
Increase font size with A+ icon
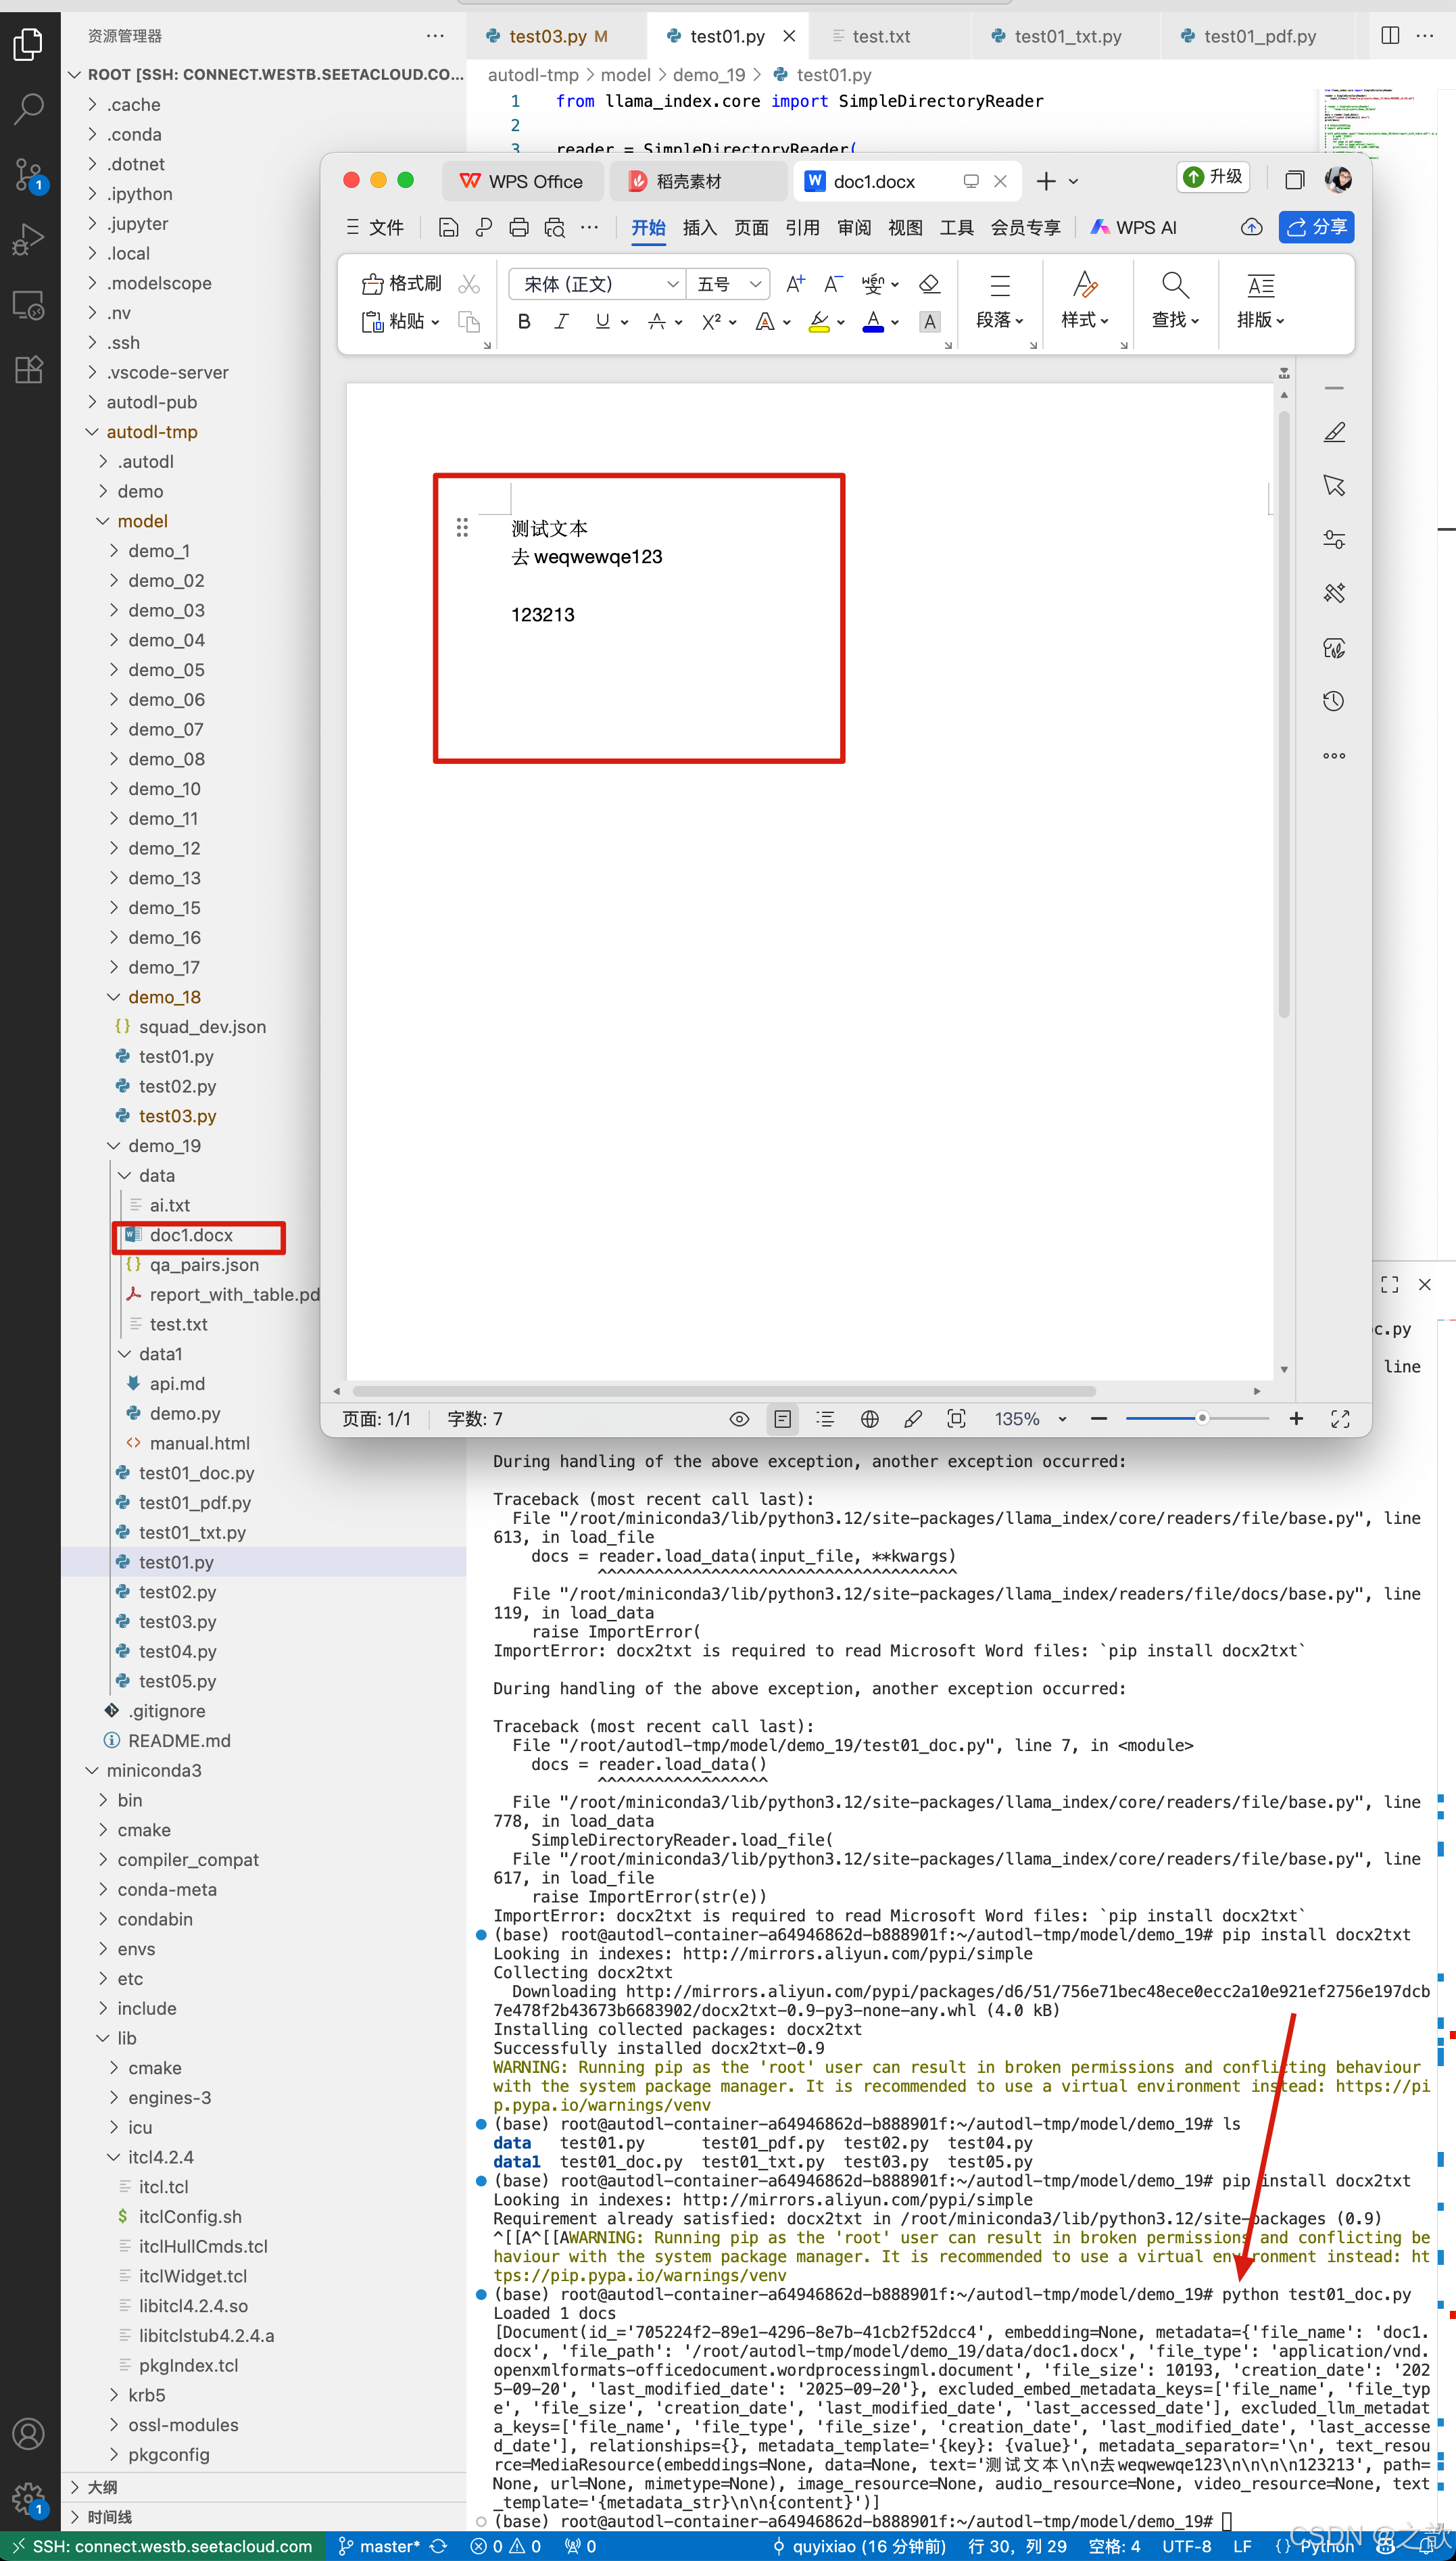click(x=795, y=284)
